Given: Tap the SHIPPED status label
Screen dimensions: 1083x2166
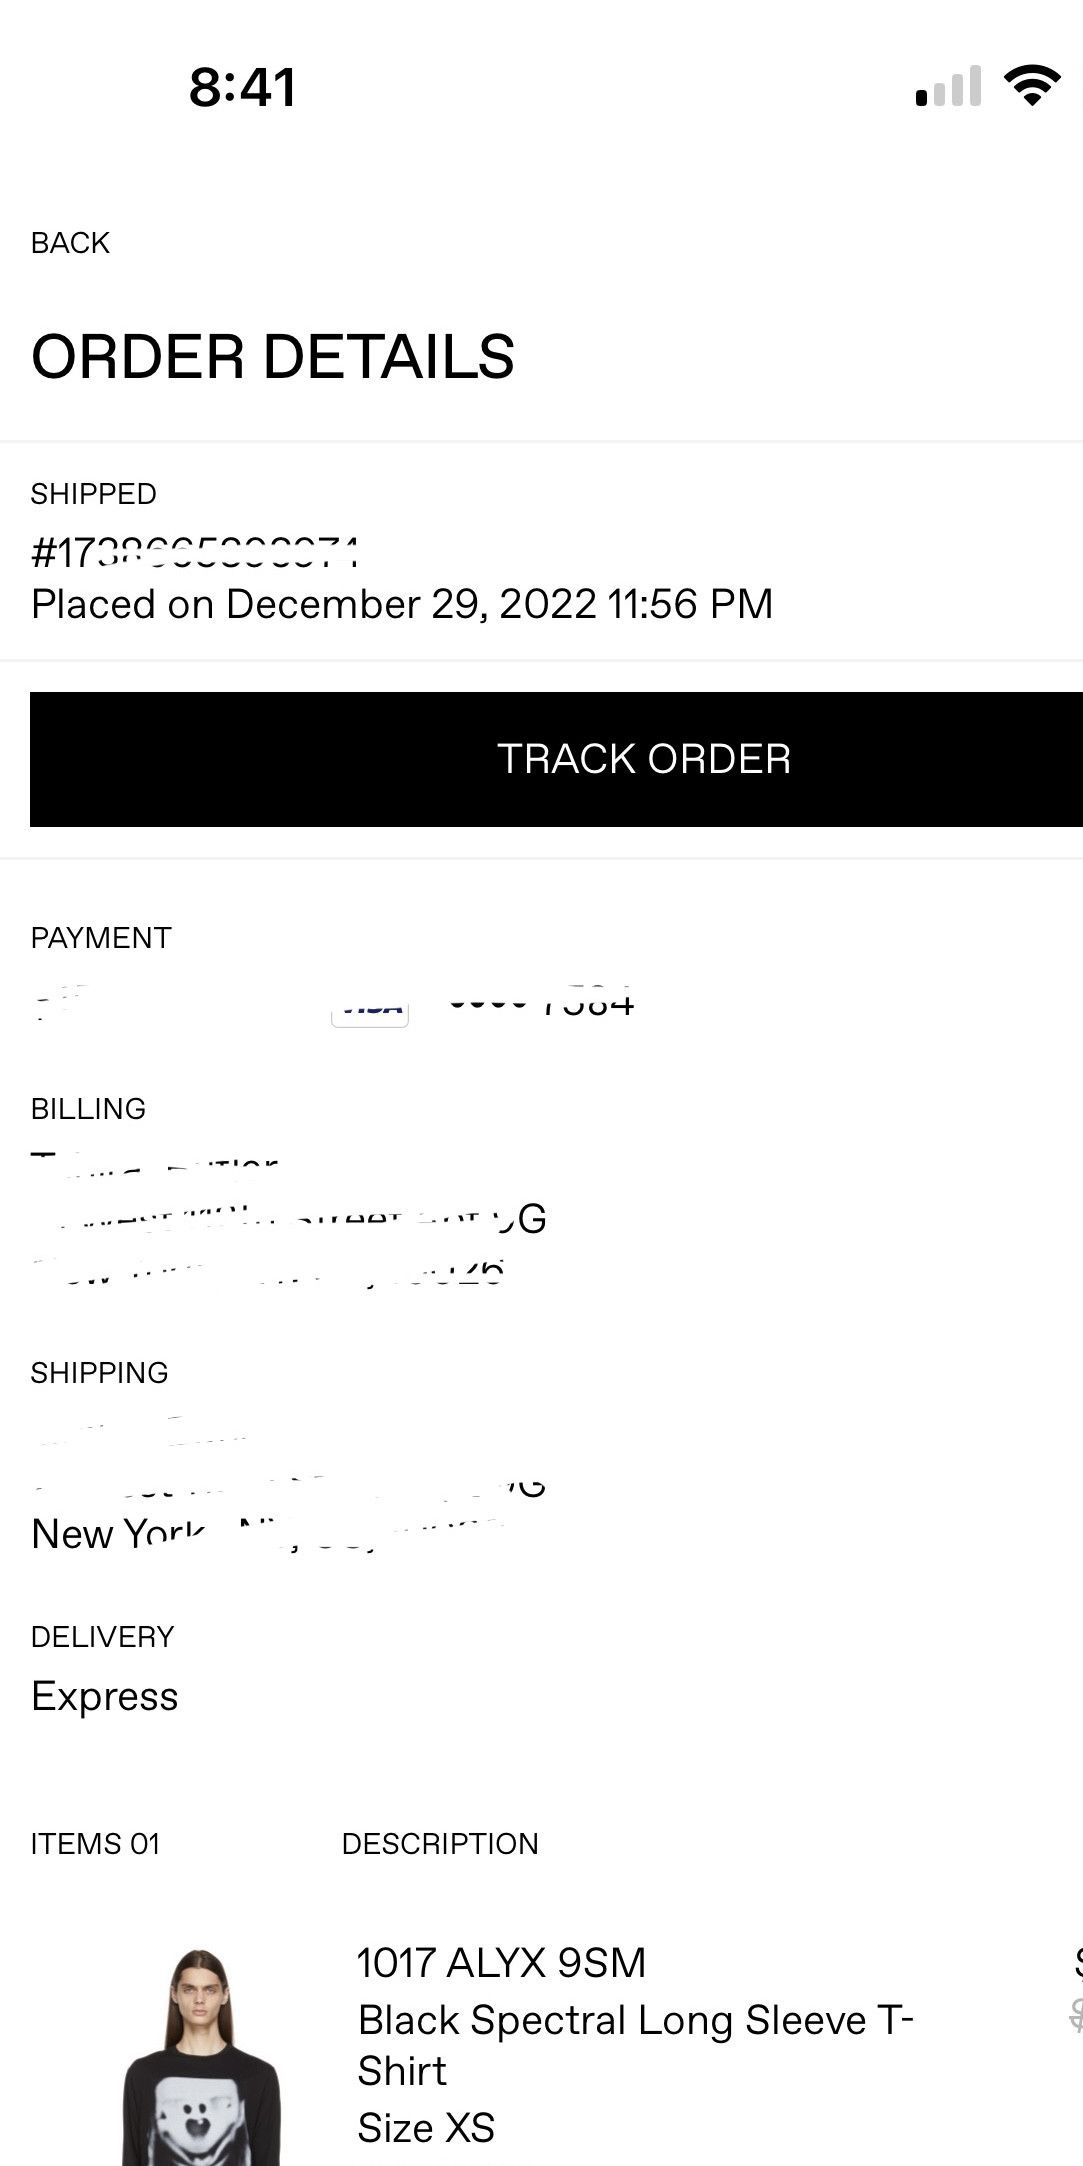Looking at the screenshot, I should pyautogui.click(x=94, y=494).
